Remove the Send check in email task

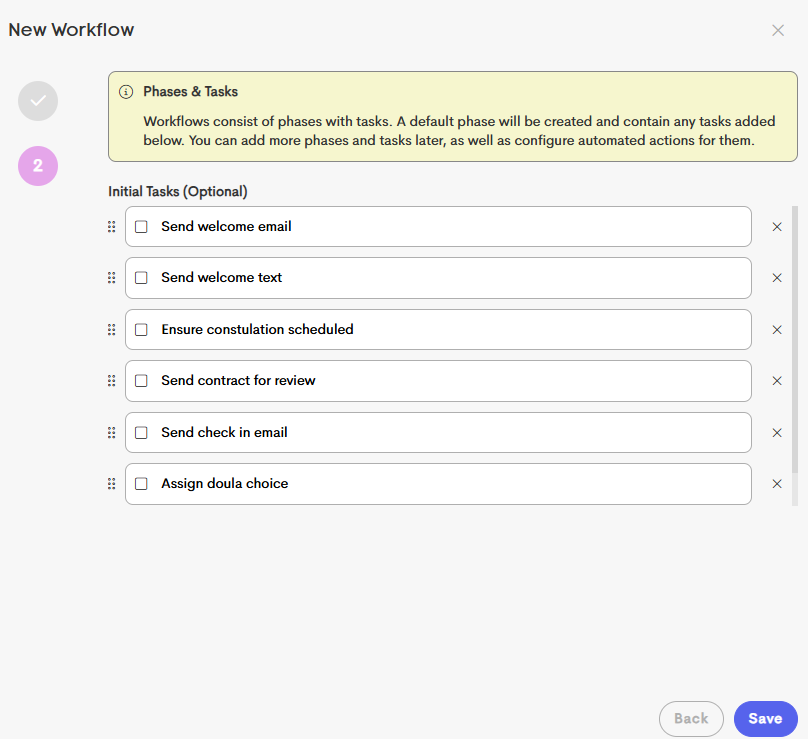coord(777,433)
